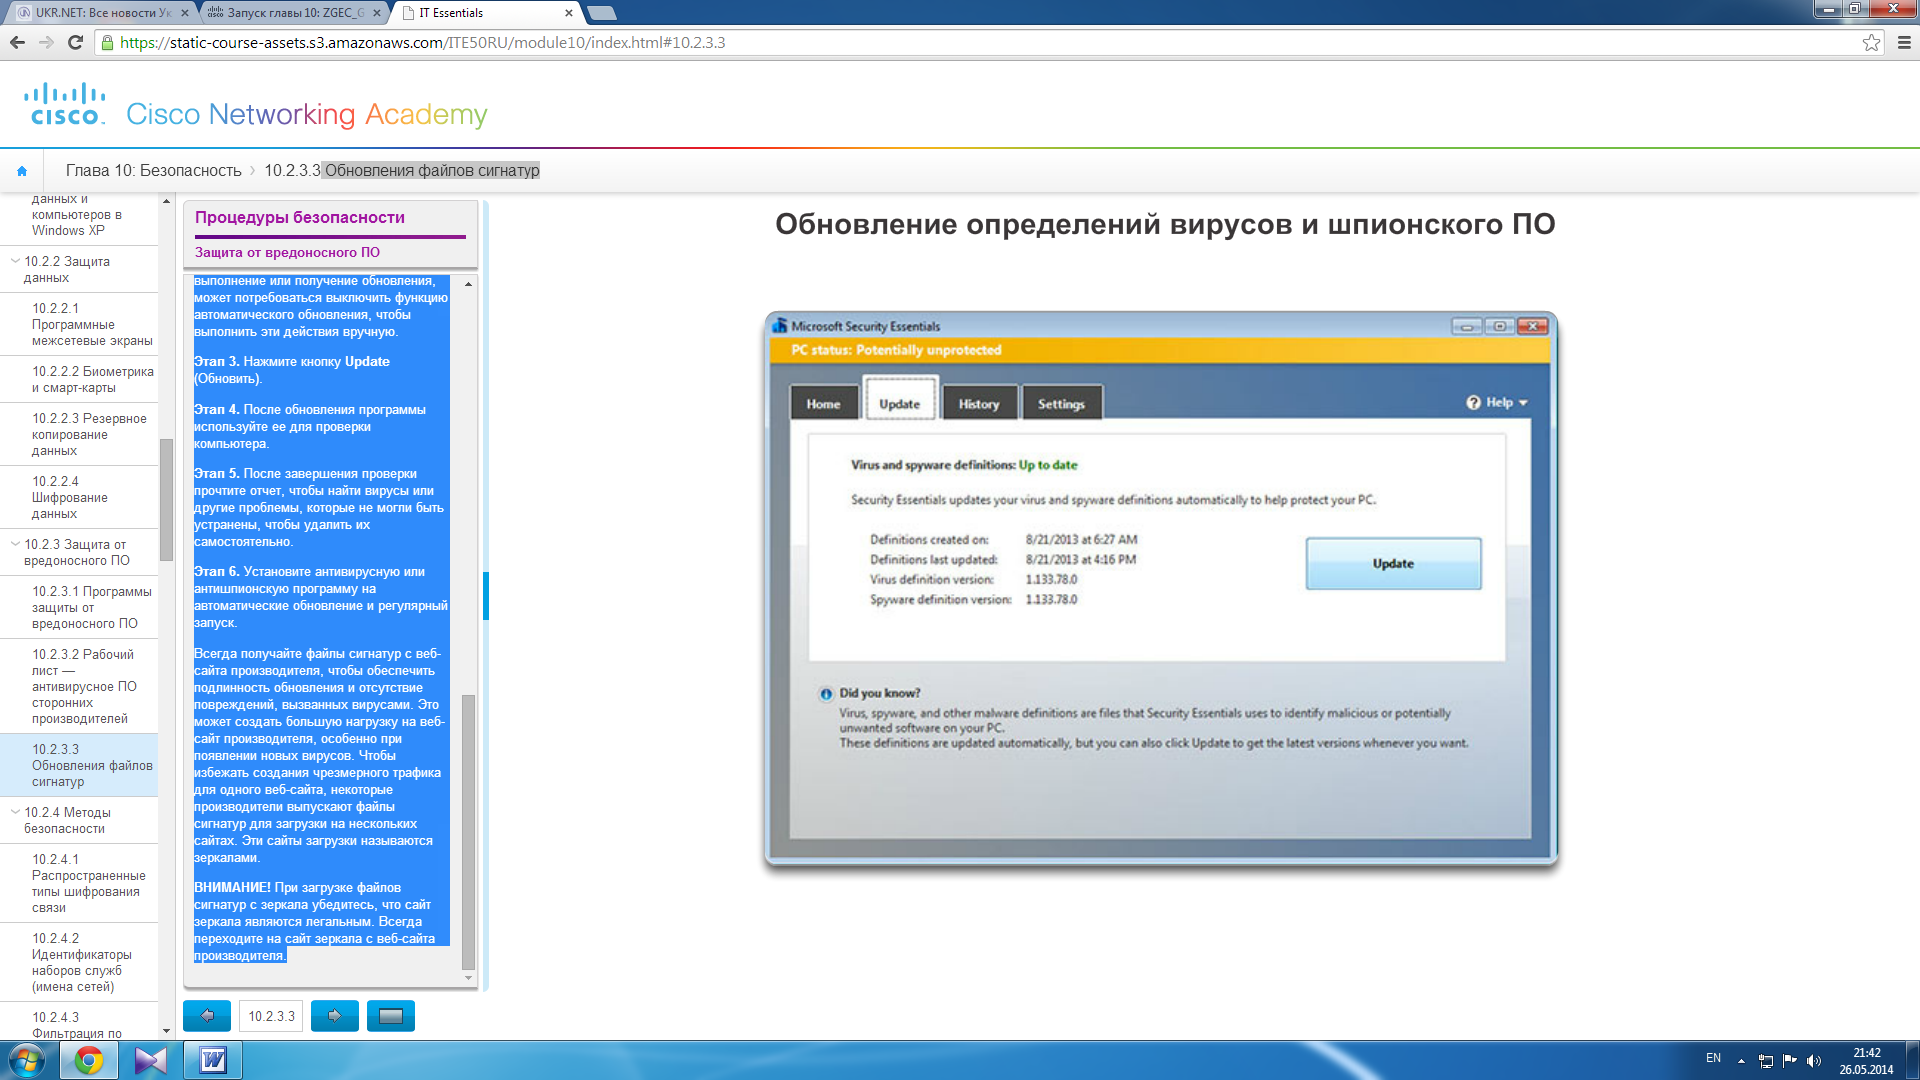
Task: Click breadcrumb 10.2.3.3 Обновления файлов сигнатур
Action: pos(402,171)
